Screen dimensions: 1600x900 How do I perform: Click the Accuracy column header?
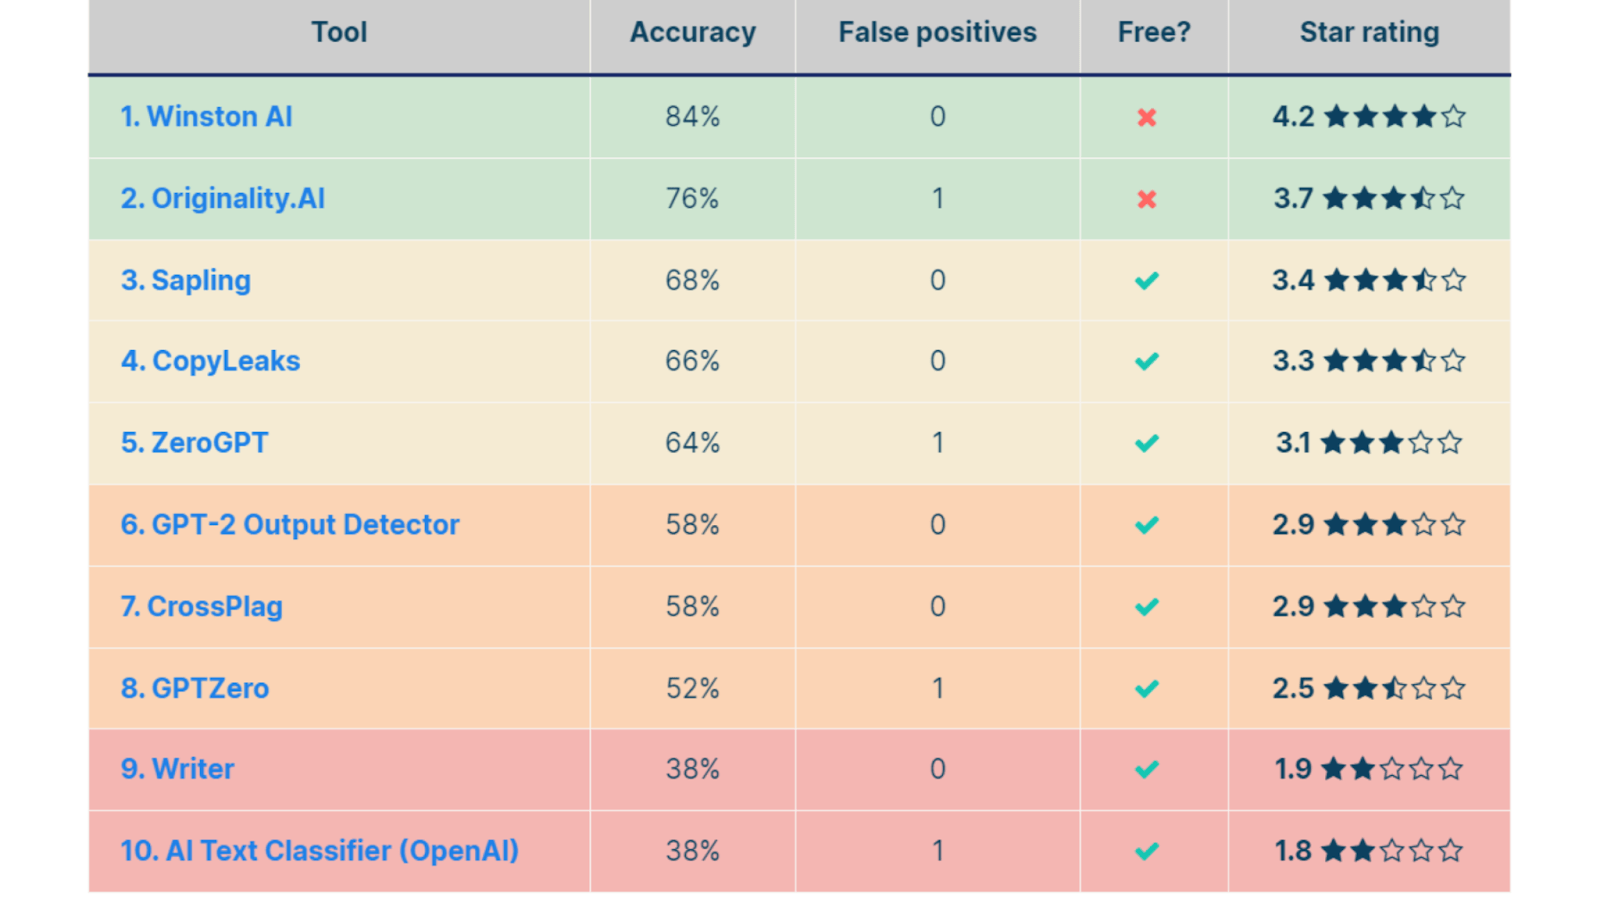point(692,33)
